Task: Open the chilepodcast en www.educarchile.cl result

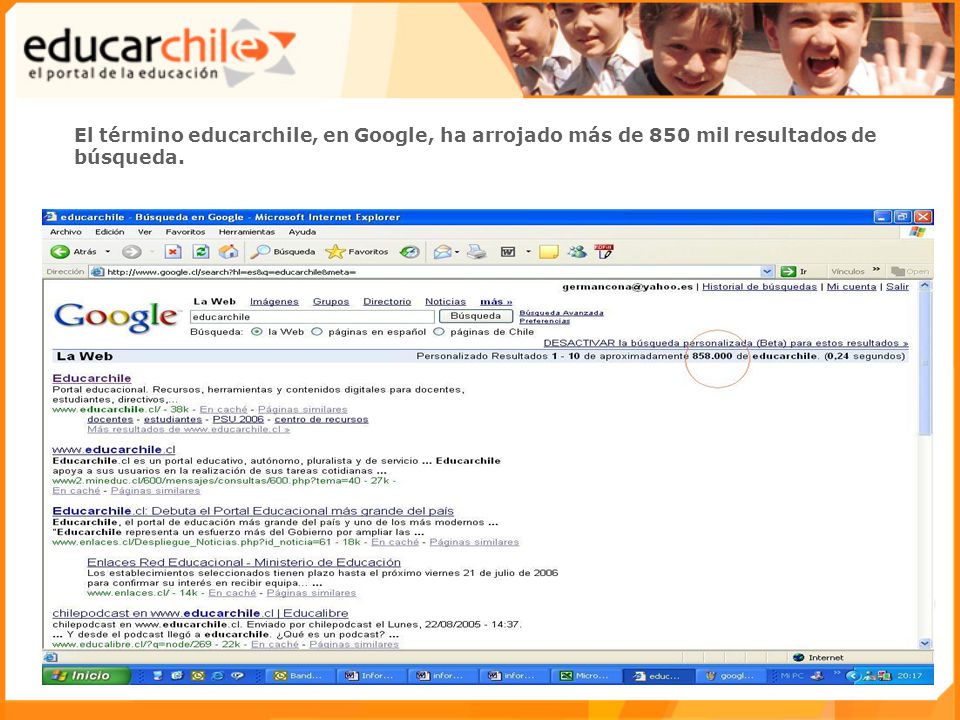Action: [200, 613]
